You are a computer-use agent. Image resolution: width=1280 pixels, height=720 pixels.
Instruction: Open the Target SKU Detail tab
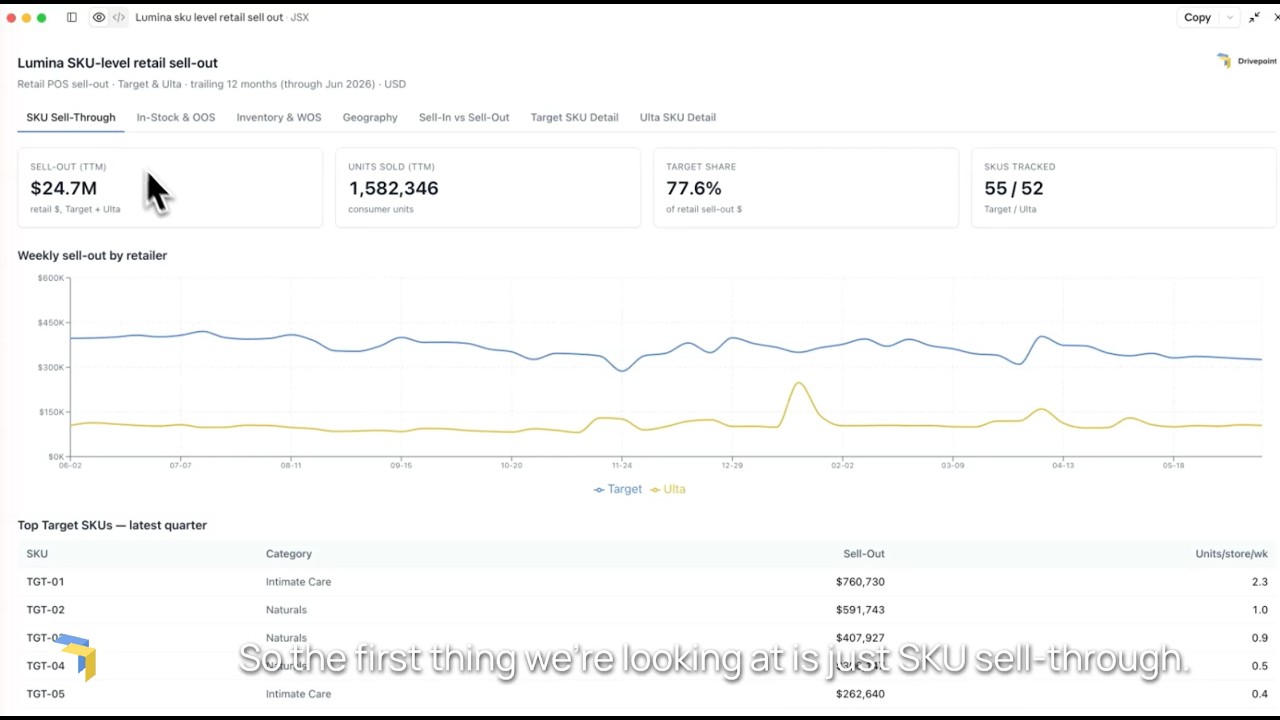pyautogui.click(x=574, y=117)
